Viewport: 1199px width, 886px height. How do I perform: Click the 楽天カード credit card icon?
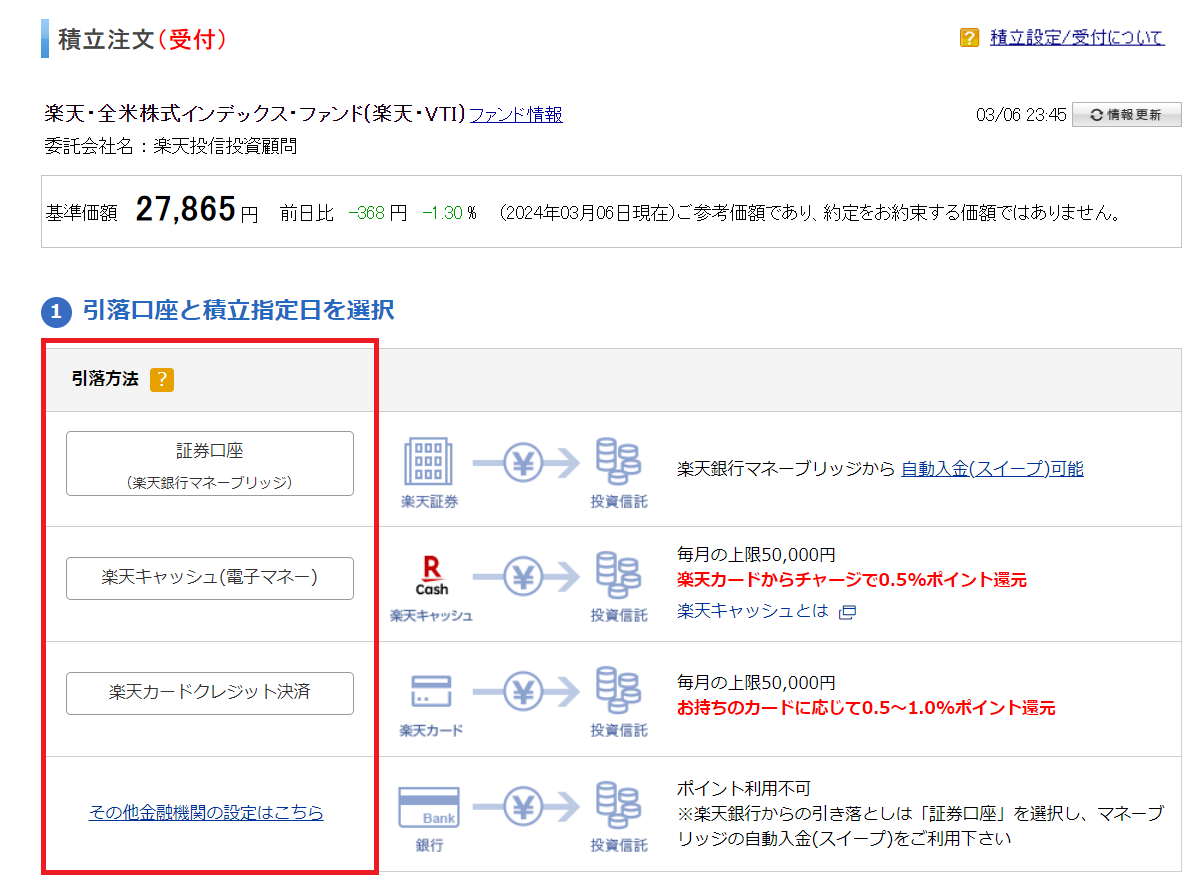[431, 692]
